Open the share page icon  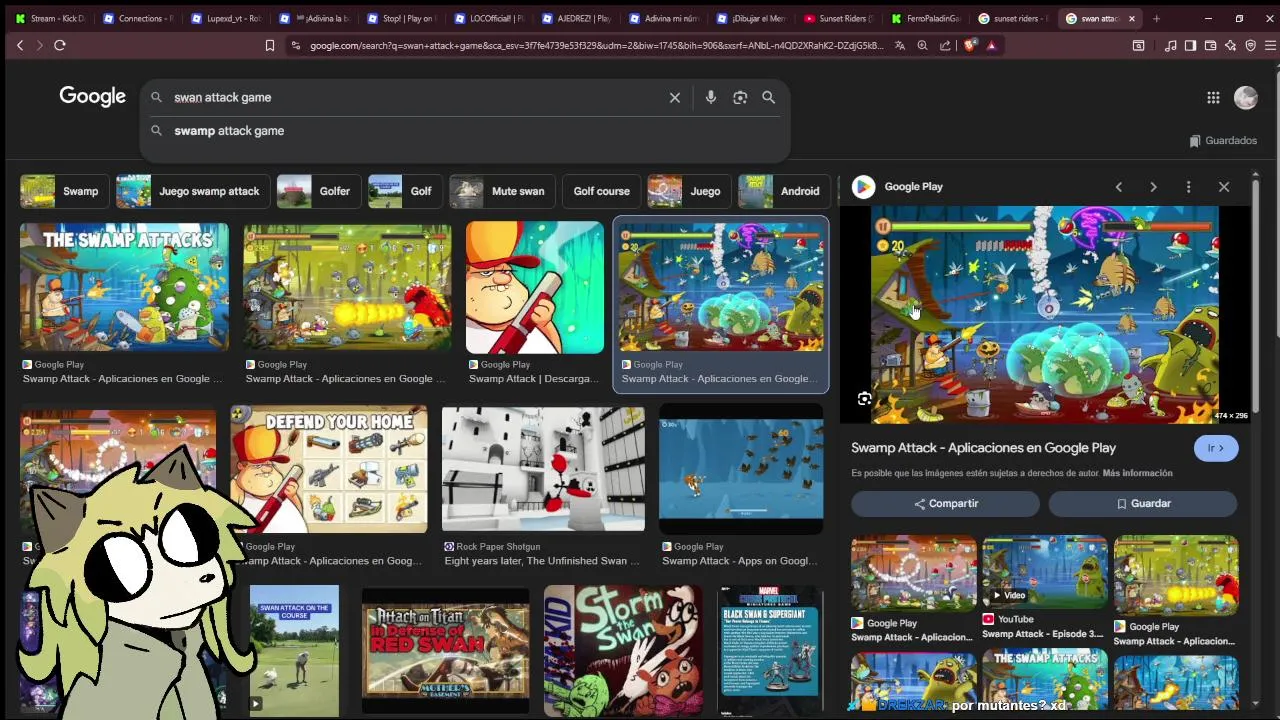click(x=945, y=45)
